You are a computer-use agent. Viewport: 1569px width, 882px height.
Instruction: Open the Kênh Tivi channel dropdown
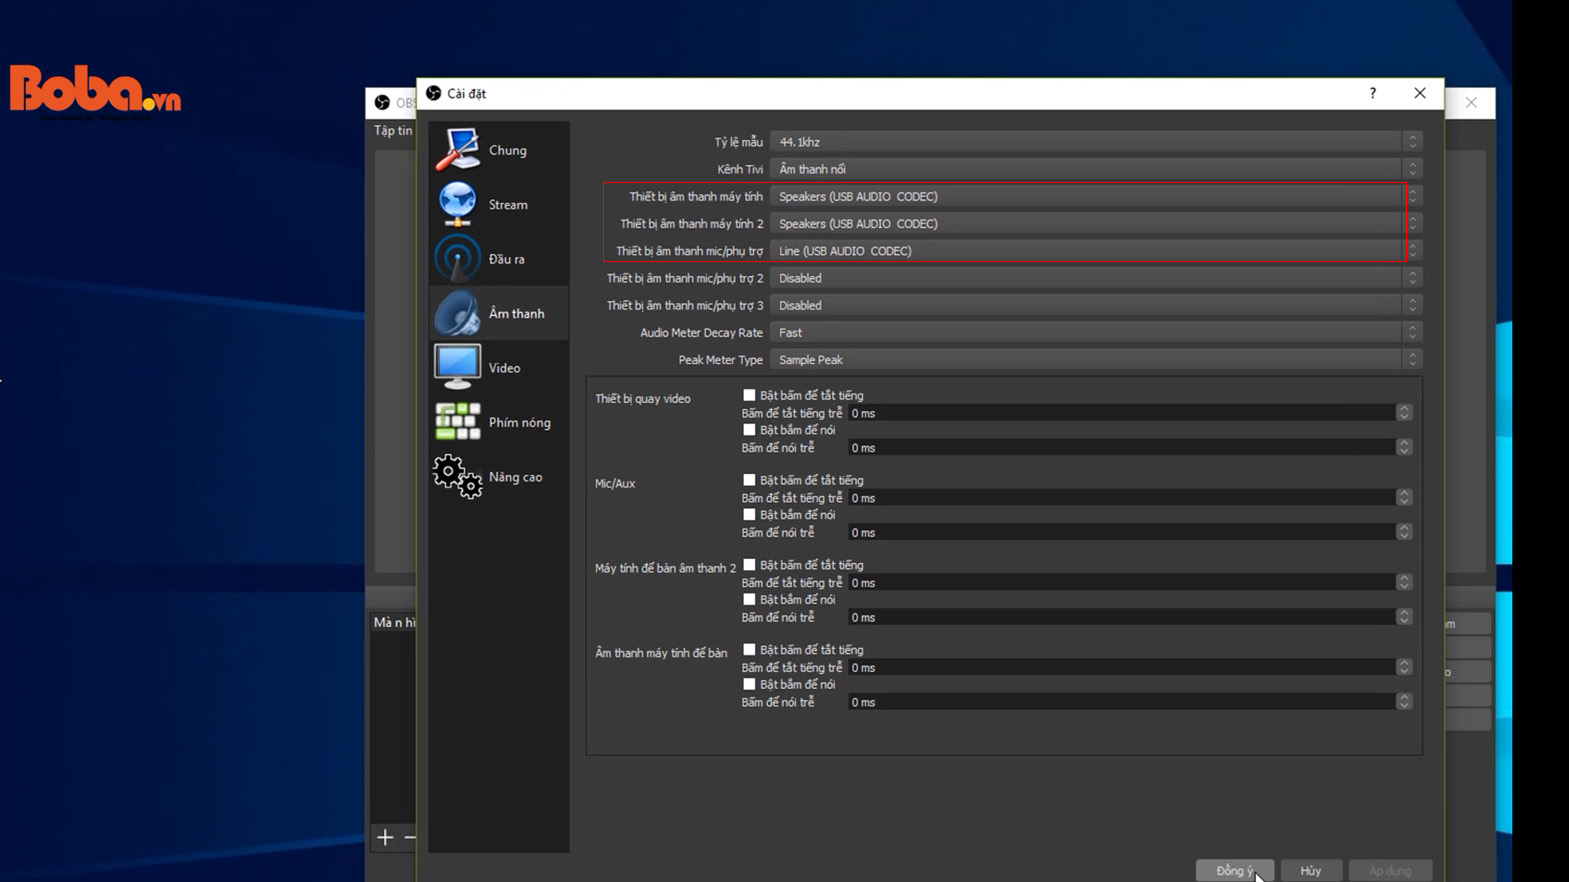(x=1094, y=169)
